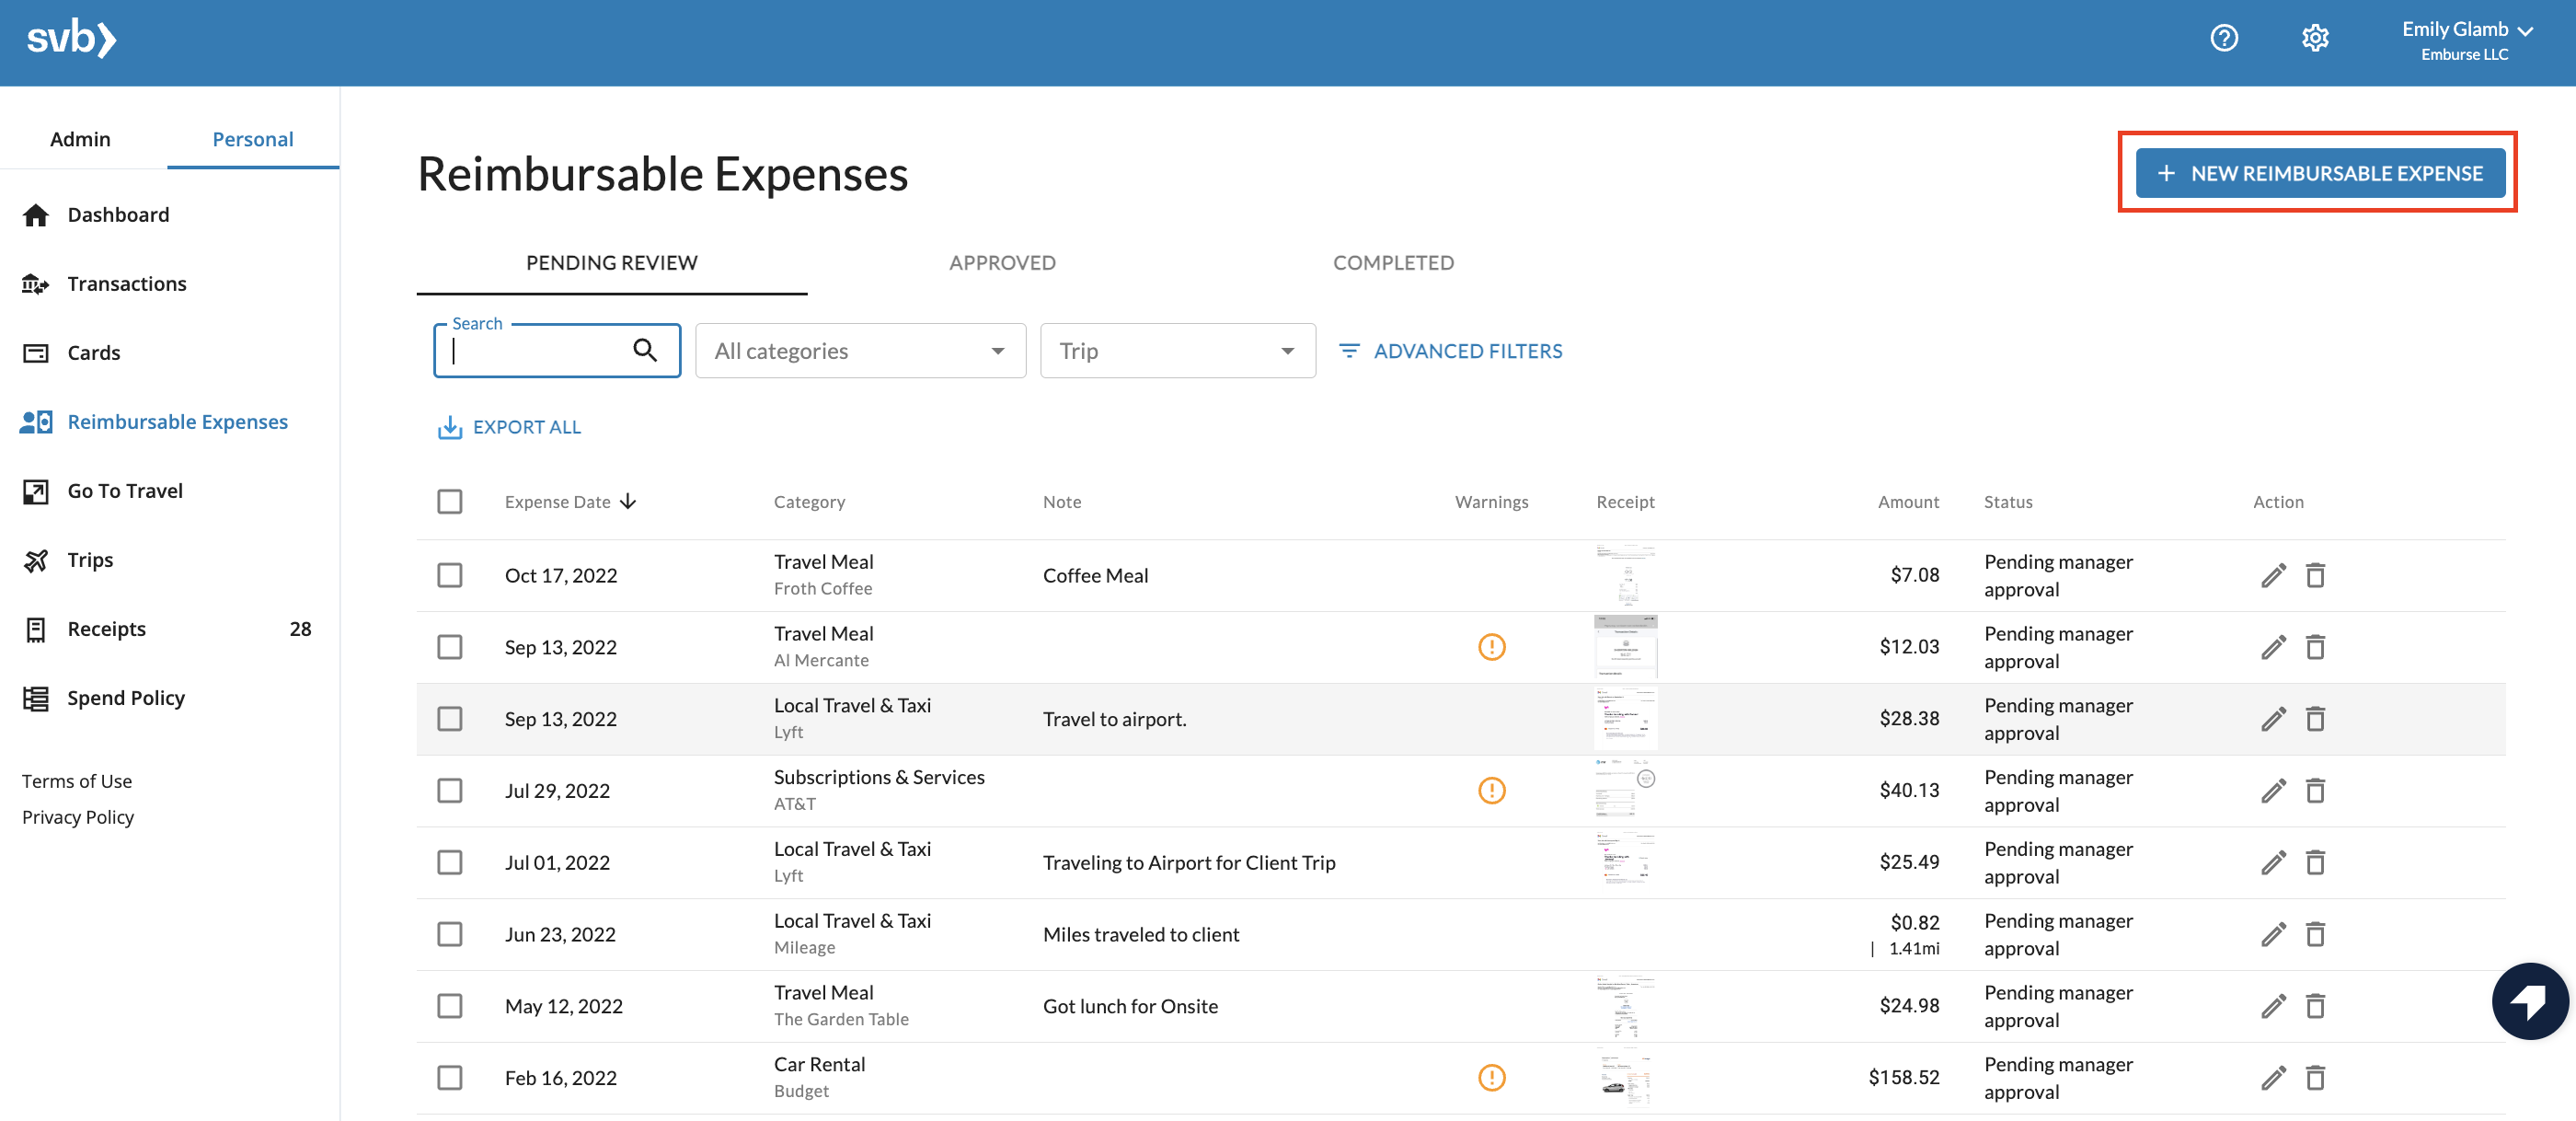
Task: Select the Completed tab
Action: click(x=1393, y=261)
